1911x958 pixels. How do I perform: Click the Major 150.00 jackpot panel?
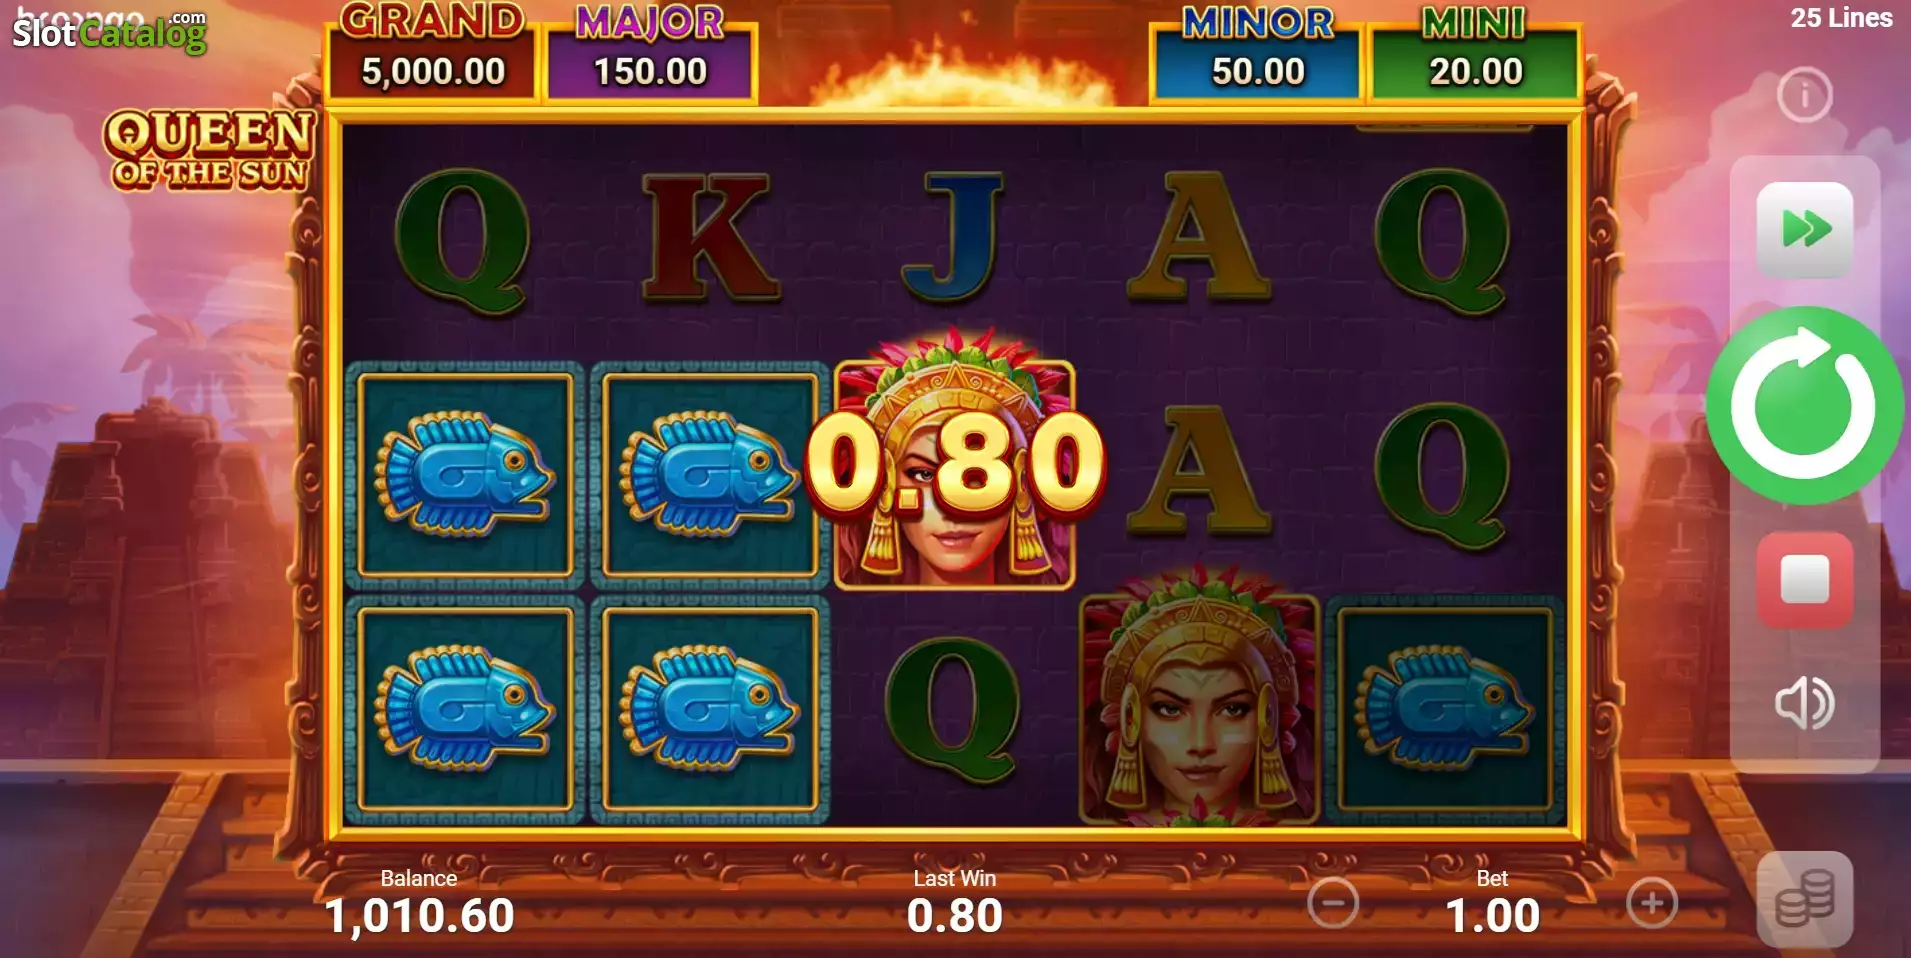(x=650, y=52)
